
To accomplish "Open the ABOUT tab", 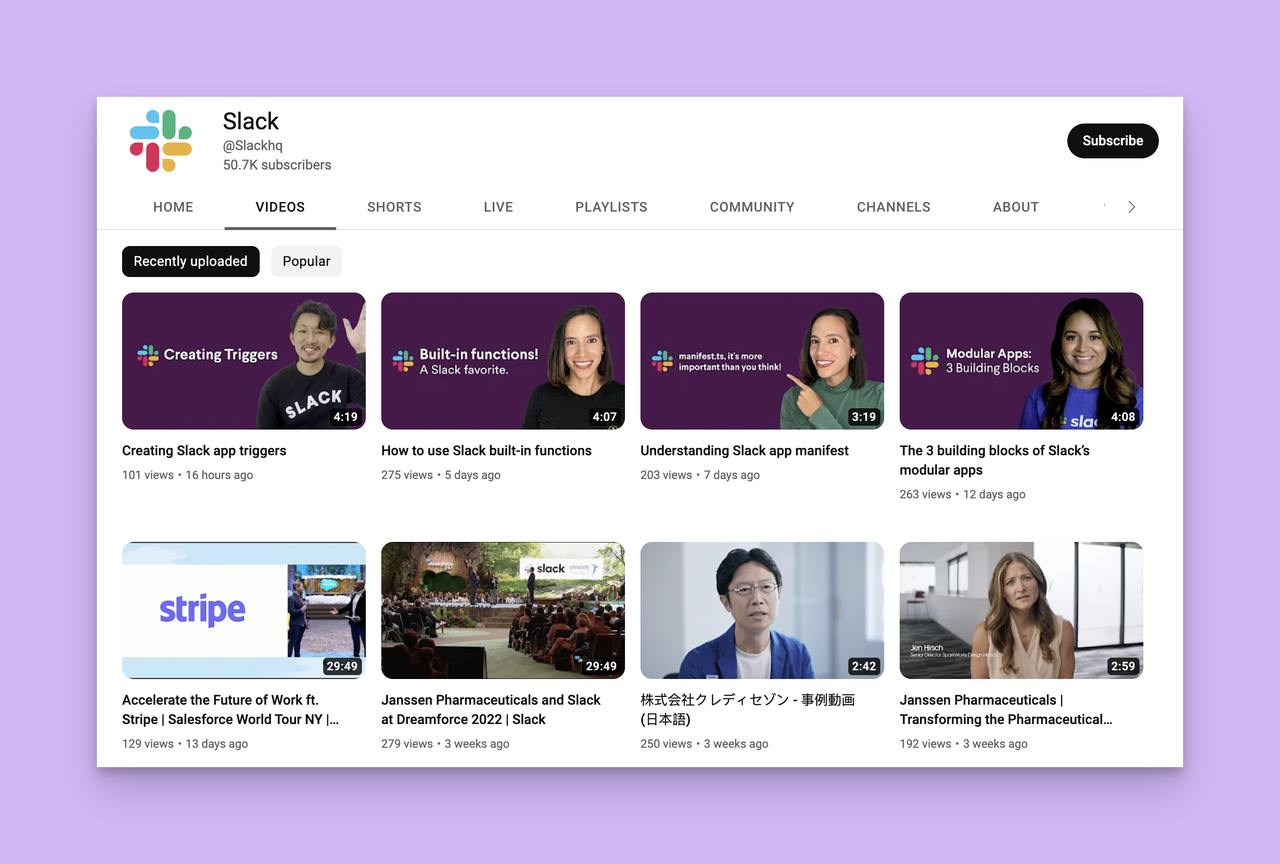I will [x=1015, y=207].
